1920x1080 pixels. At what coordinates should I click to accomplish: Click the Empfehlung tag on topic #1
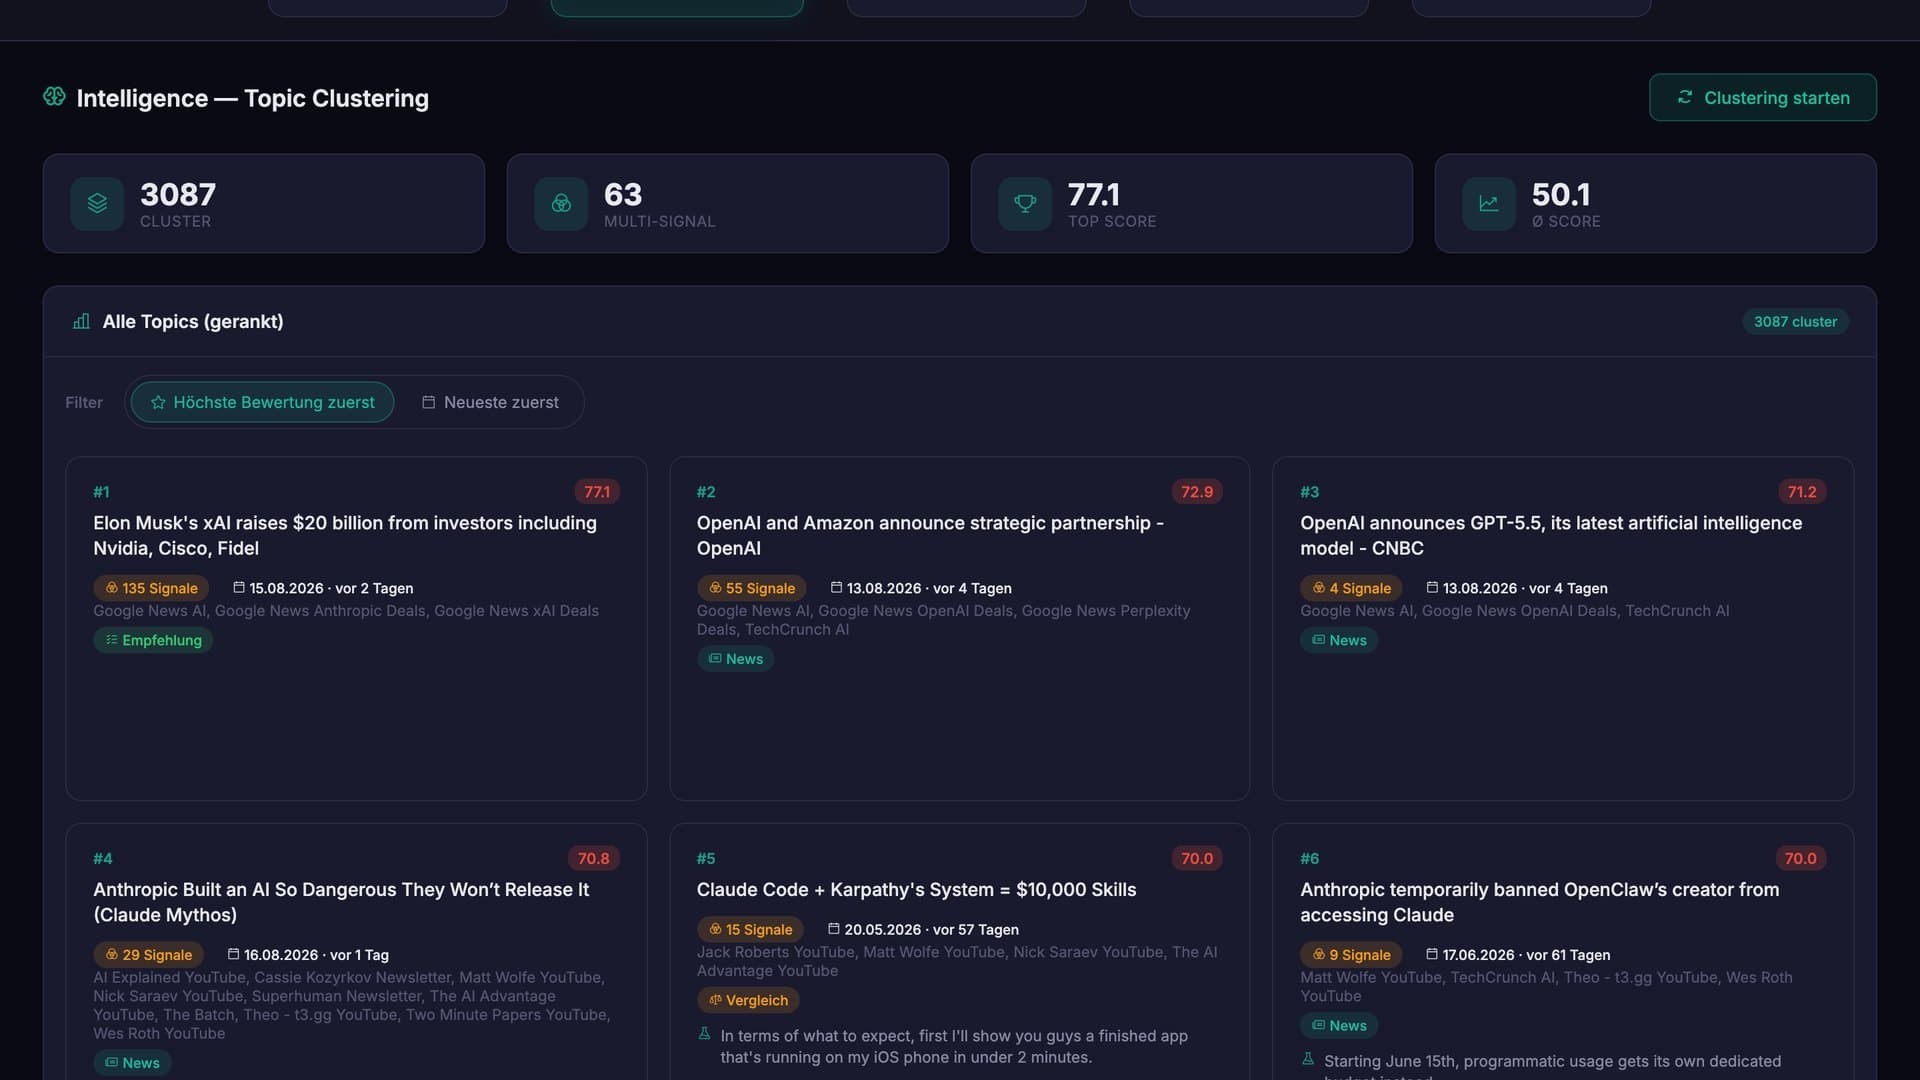tap(153, 640)
